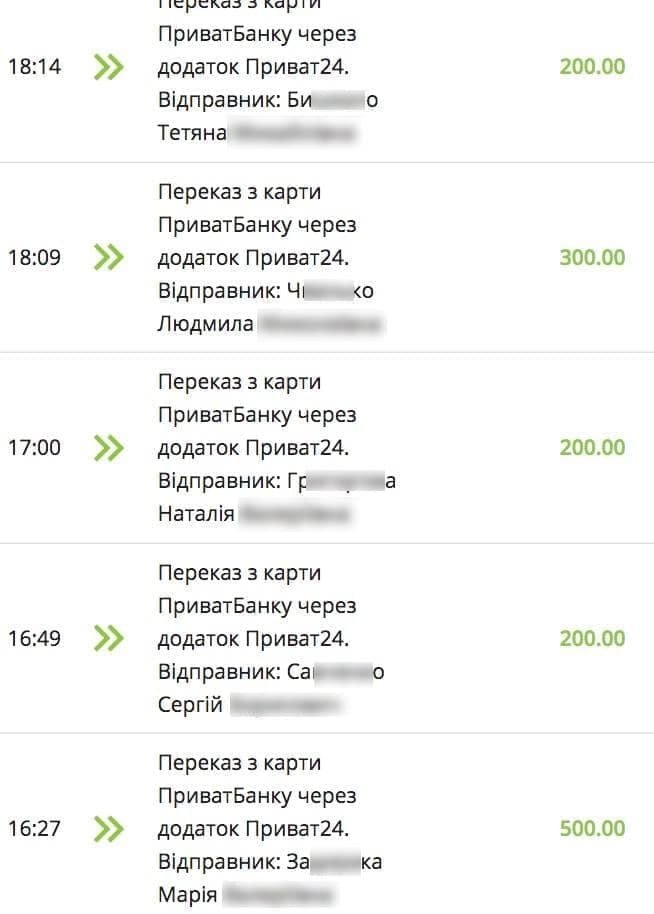The width and height of the screenshot is (654, 914).
Task: Click the green chevron icon next to 16:27
Action: (109, 828)
